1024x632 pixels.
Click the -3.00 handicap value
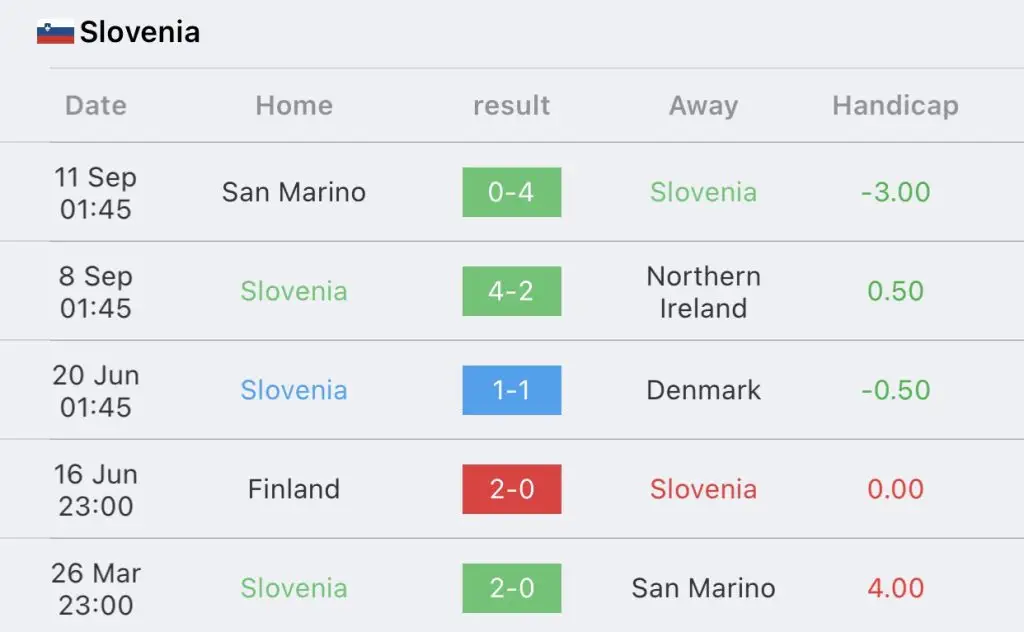[x=895, y=192]
